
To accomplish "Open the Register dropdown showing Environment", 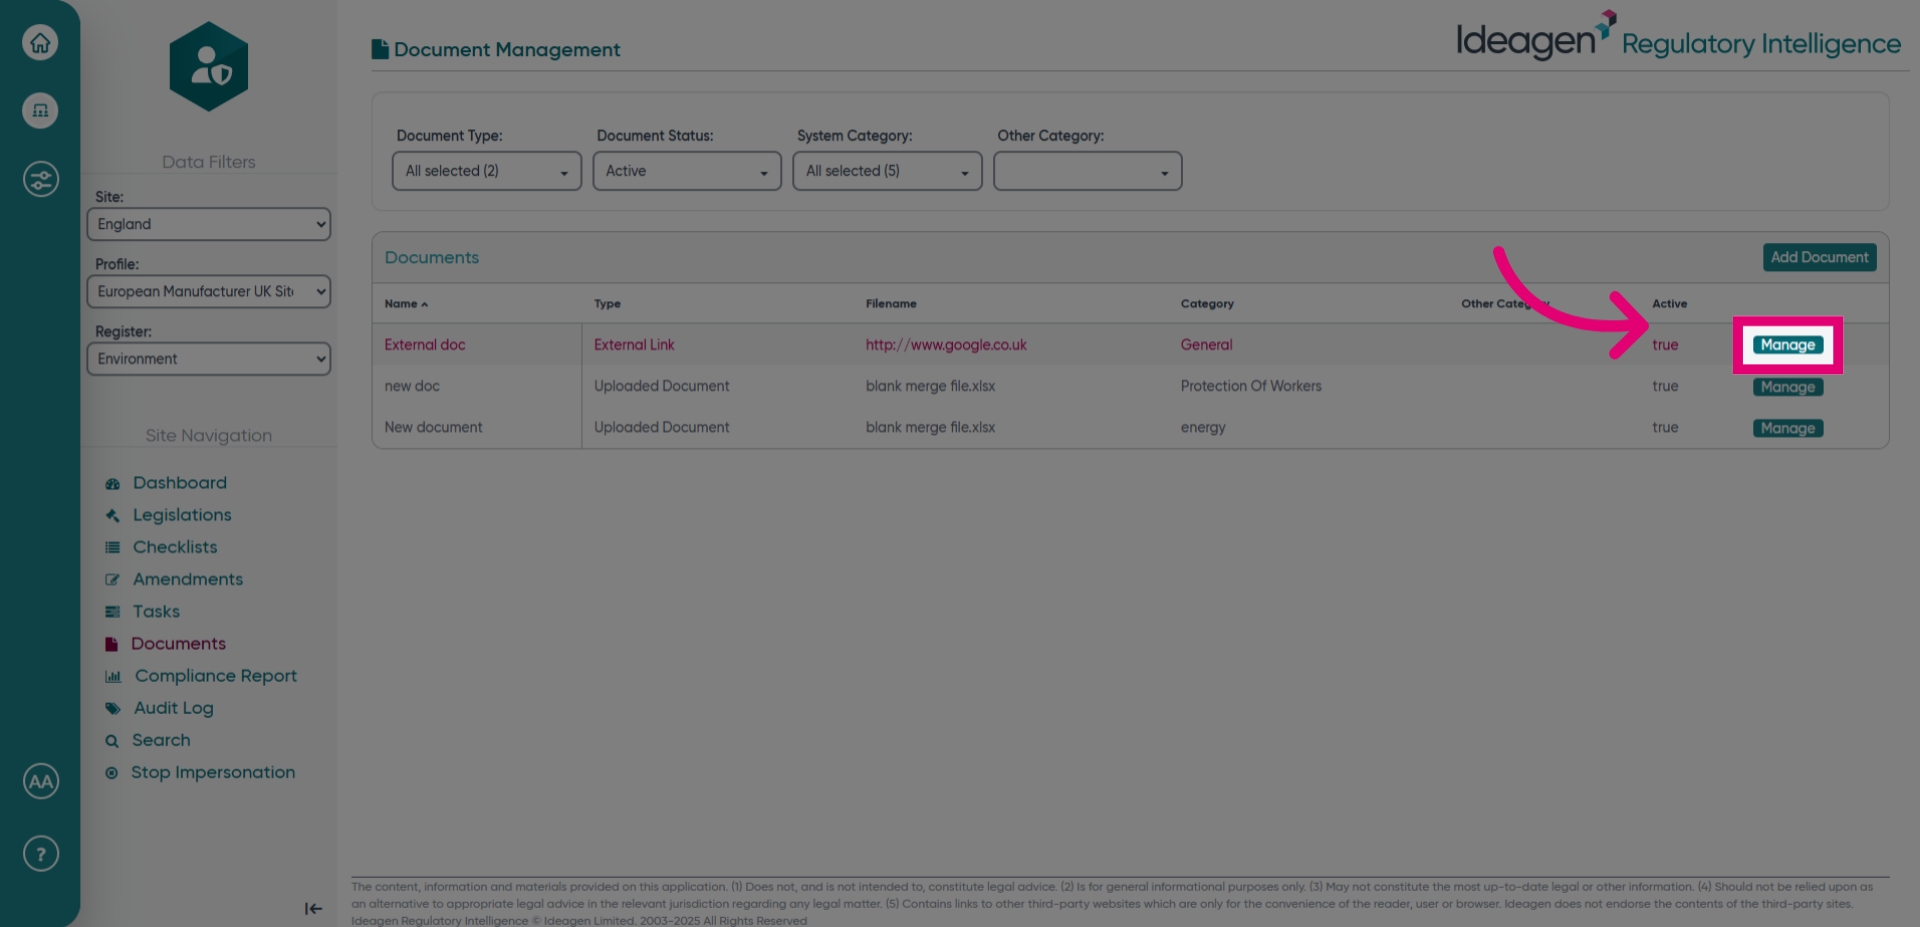I will point(208,359).
